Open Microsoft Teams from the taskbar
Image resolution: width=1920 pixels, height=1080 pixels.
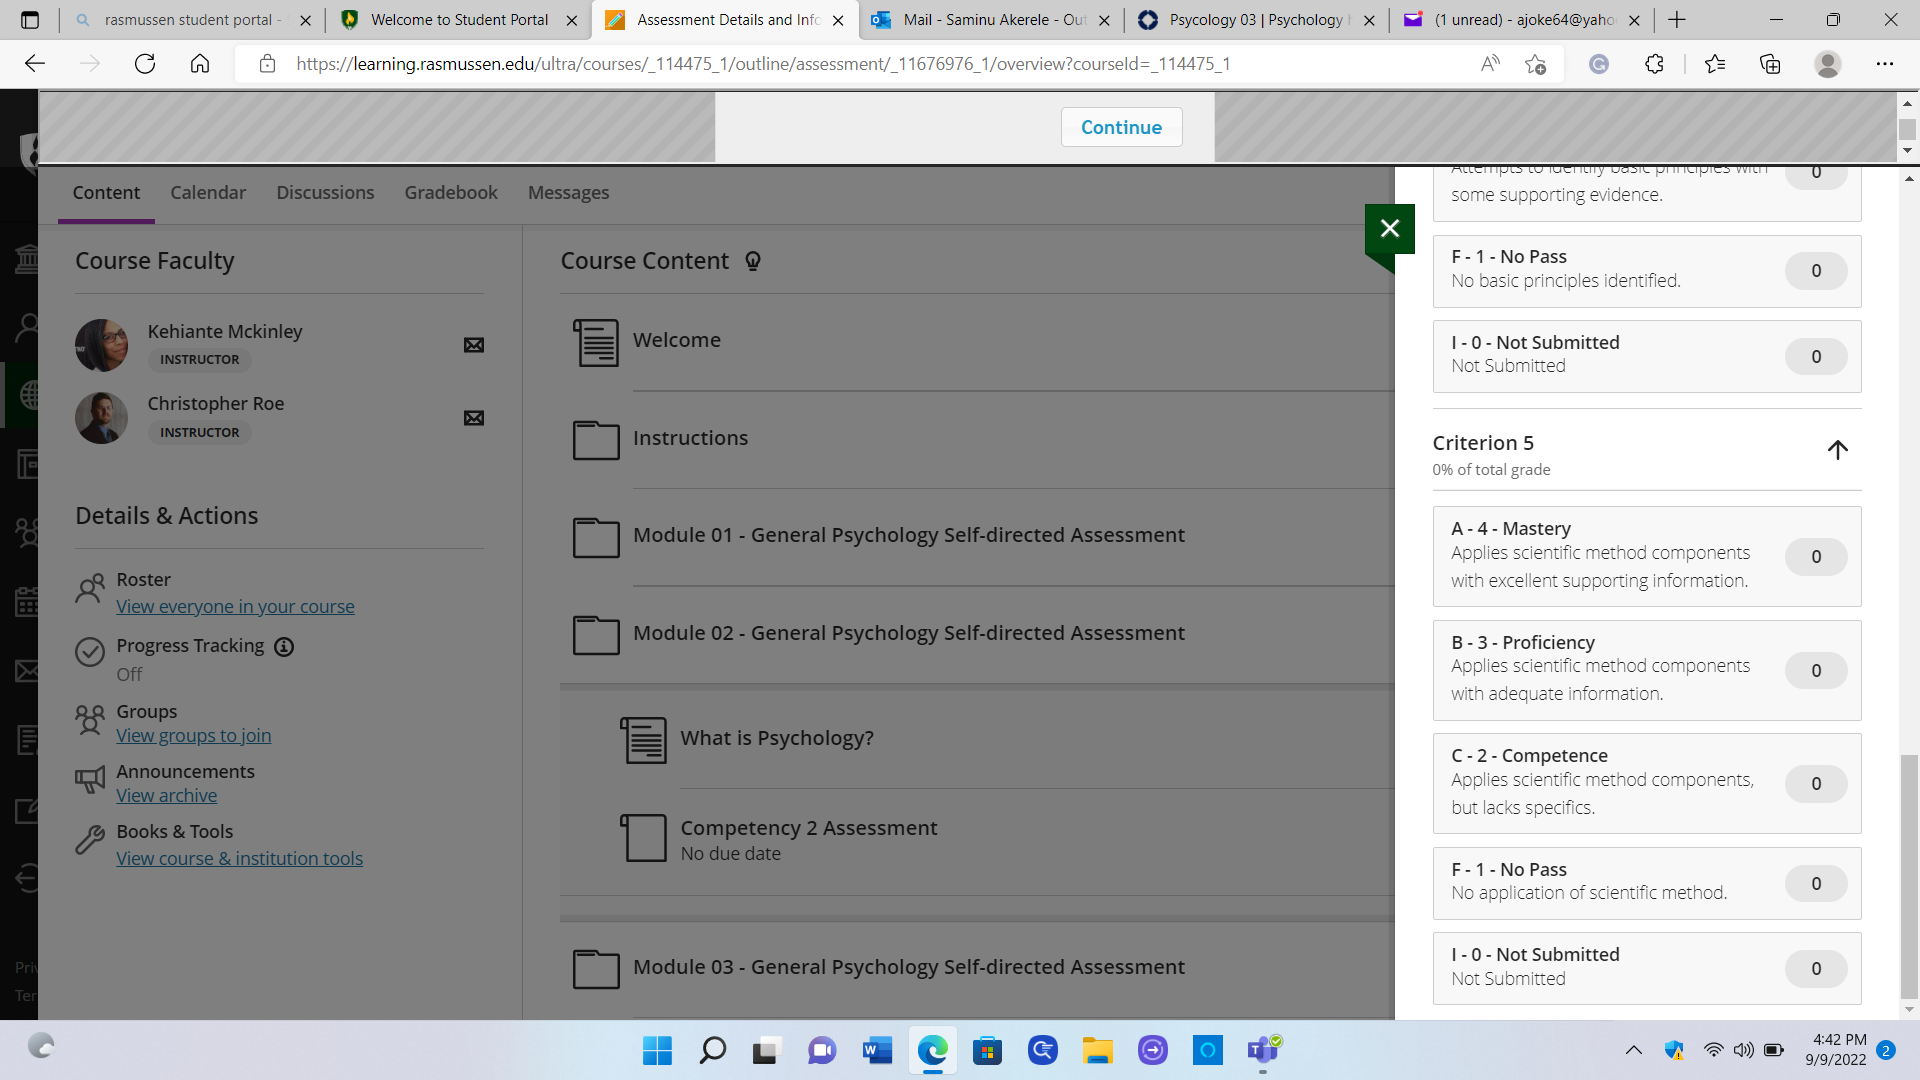[1263, 1051]
